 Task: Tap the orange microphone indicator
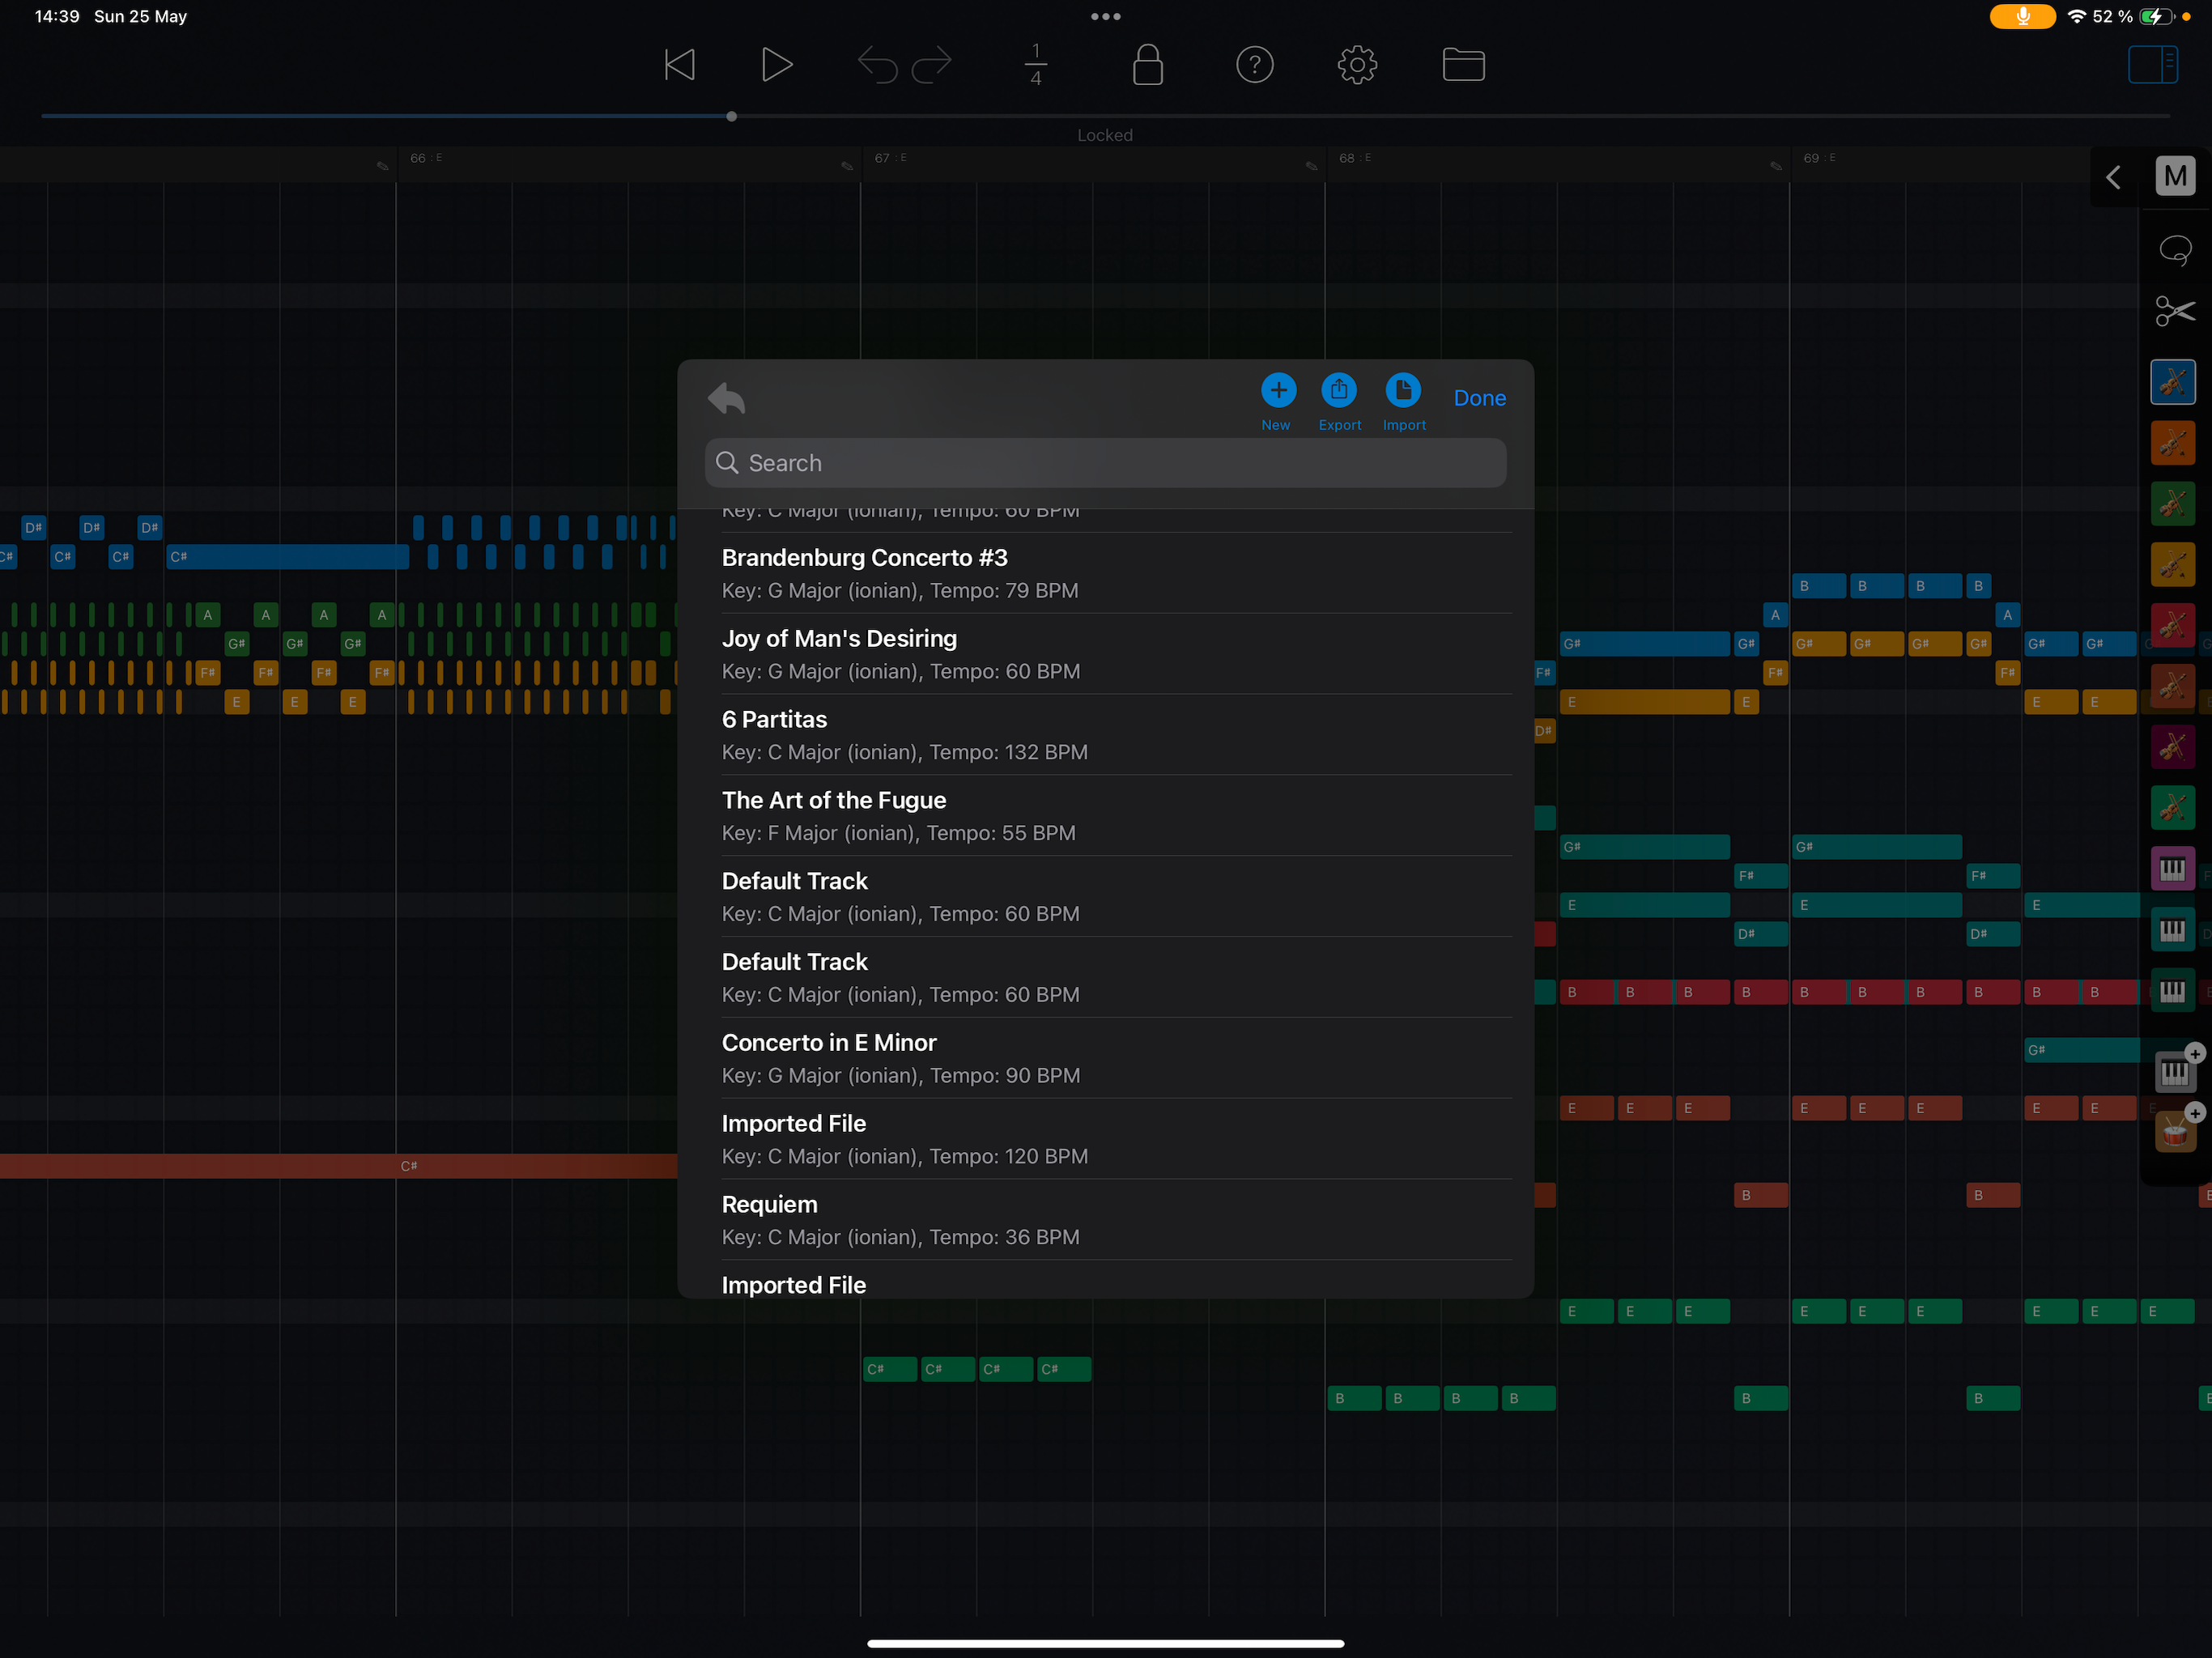point(2022,17)
